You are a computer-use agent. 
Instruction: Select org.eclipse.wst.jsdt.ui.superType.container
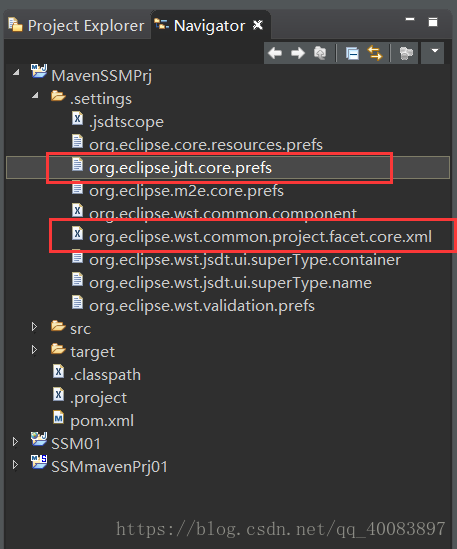pyautogui.click(x=245, y=260)
